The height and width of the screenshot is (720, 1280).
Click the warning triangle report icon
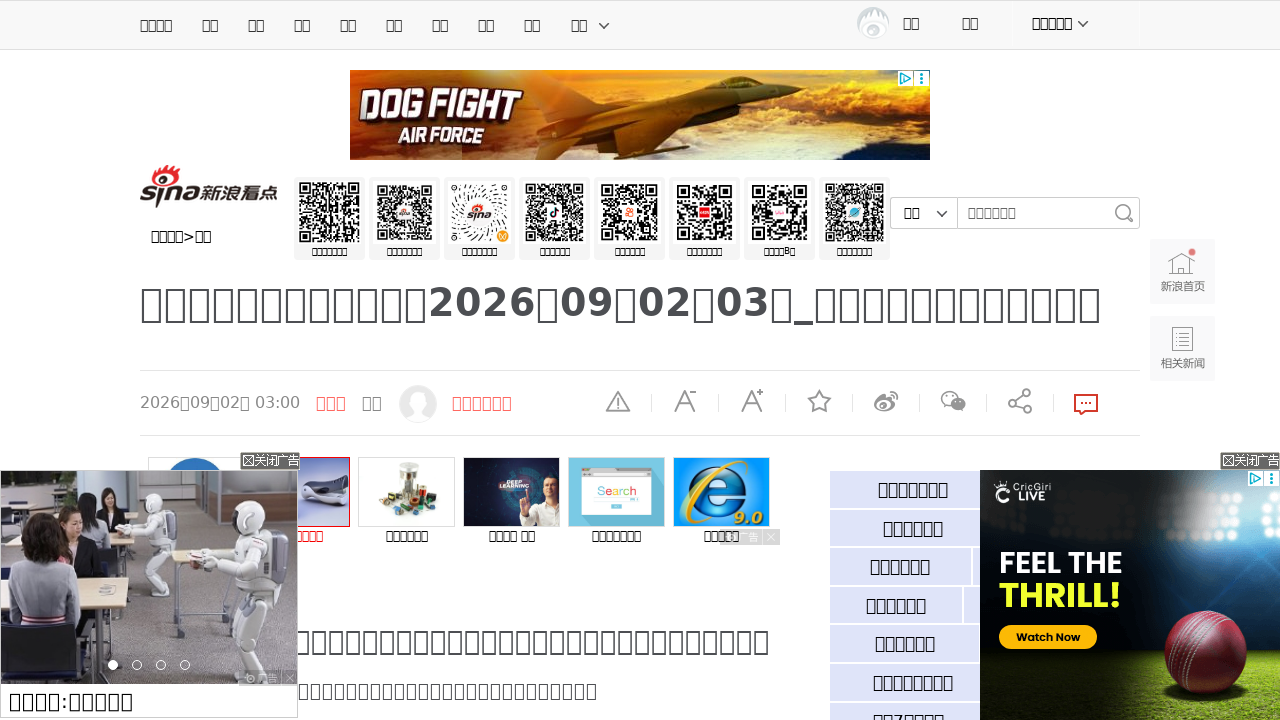click(618, 402)
